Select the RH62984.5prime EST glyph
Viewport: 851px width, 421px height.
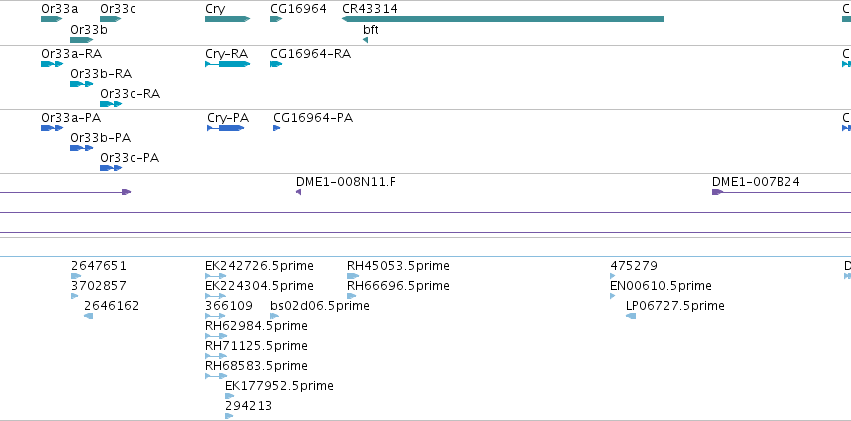point(216,336)
